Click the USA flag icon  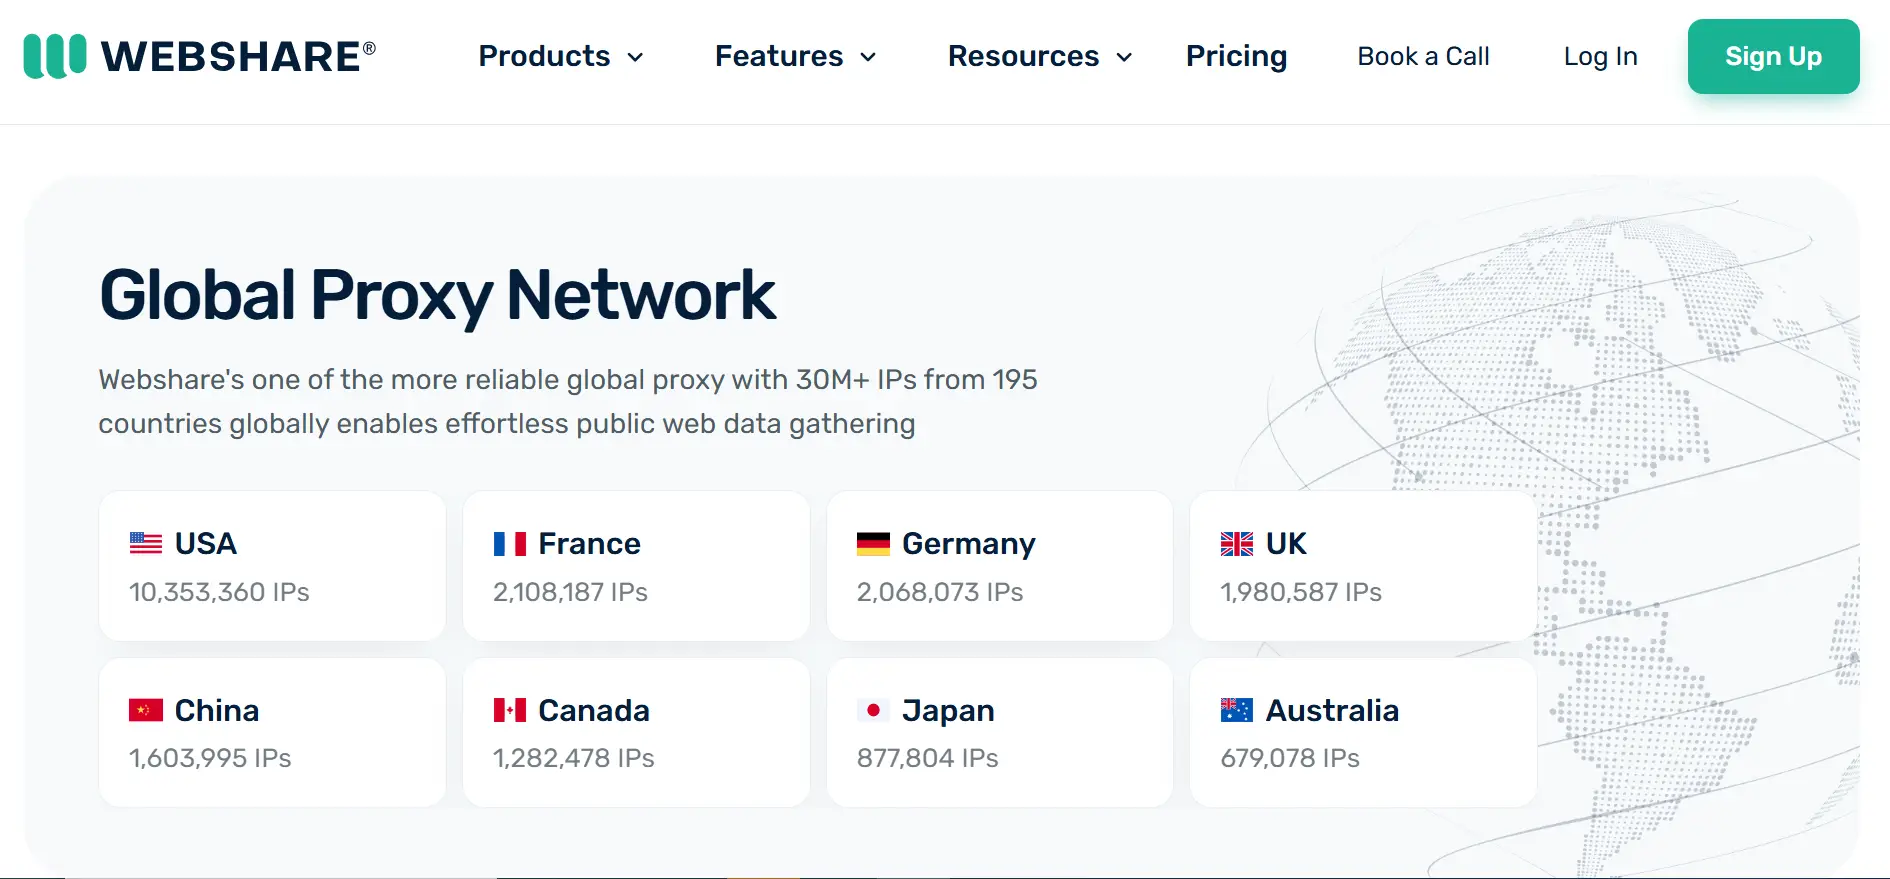click(x=146, y=543)
